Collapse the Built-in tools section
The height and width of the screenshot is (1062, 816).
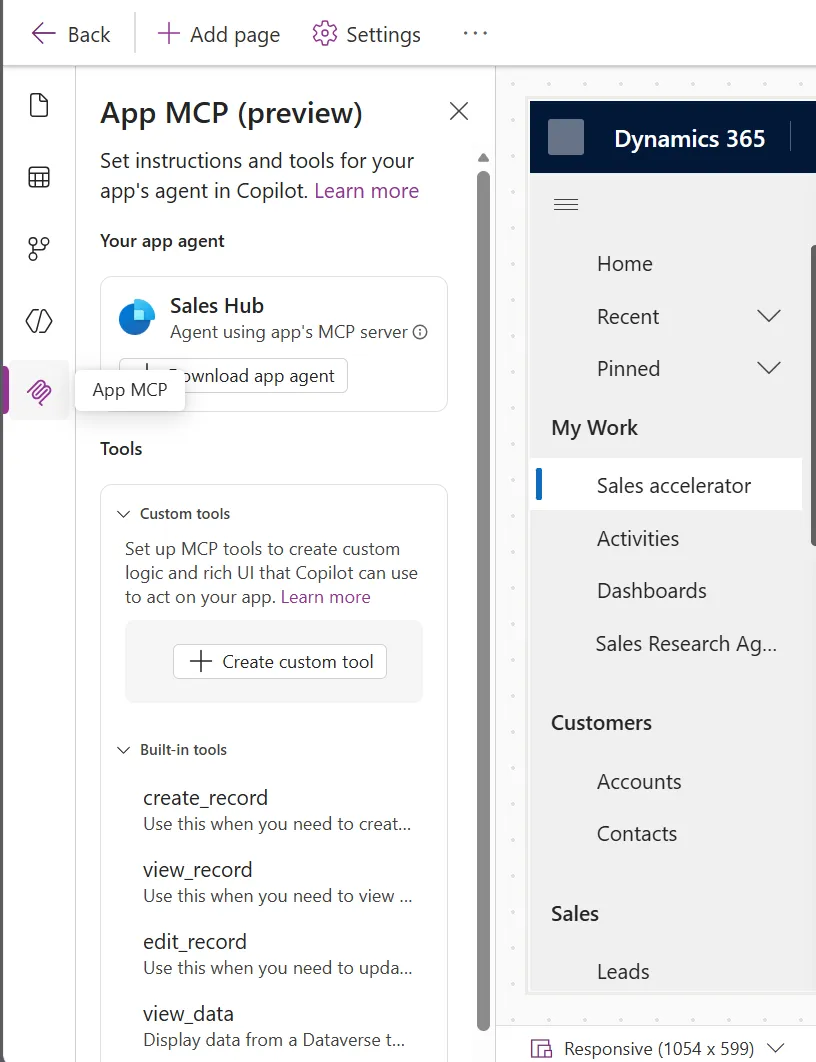[x=123, y=750]
